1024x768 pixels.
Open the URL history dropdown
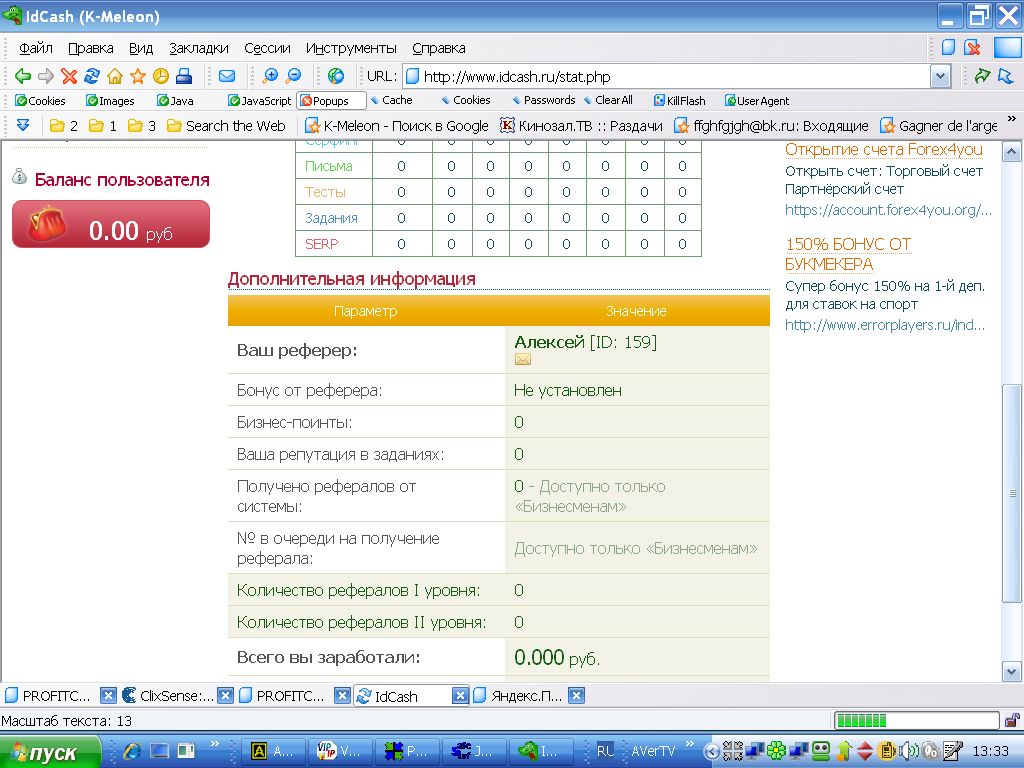point(940,76)
